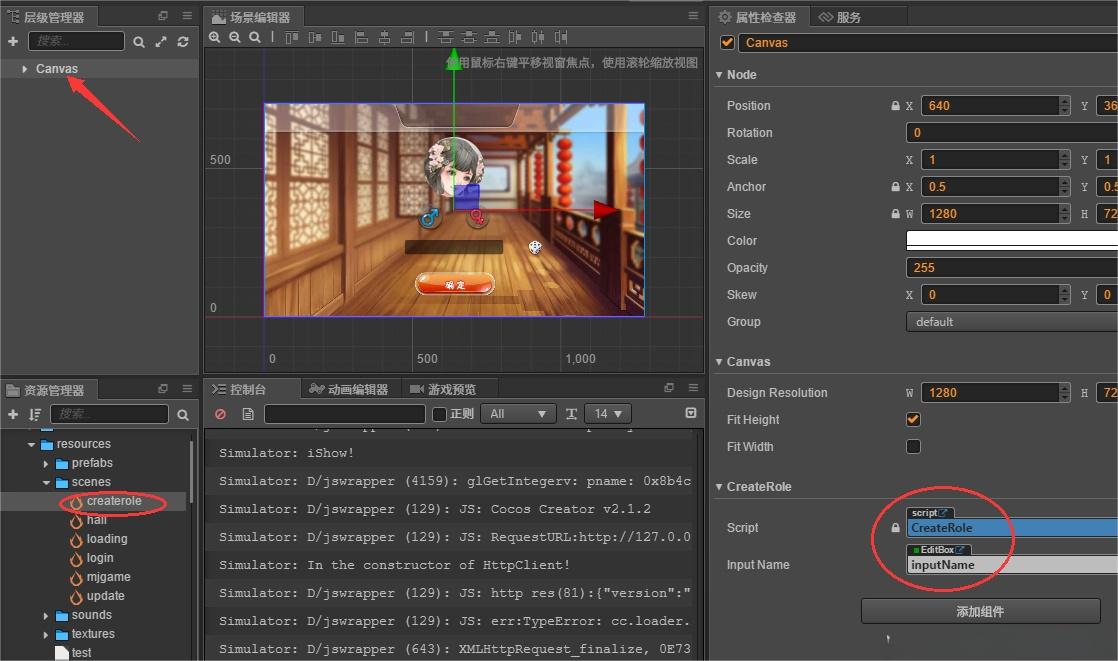
Task: Expand all hierarchy nodes with arrows icon
Action: coord(161,42)
